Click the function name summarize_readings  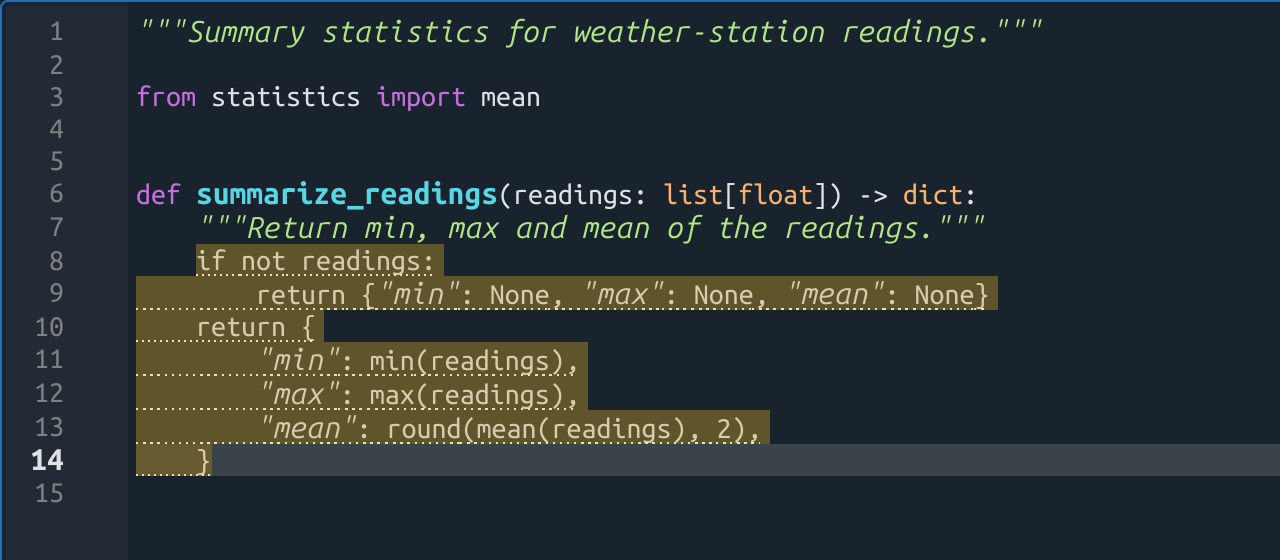point(346,195)
